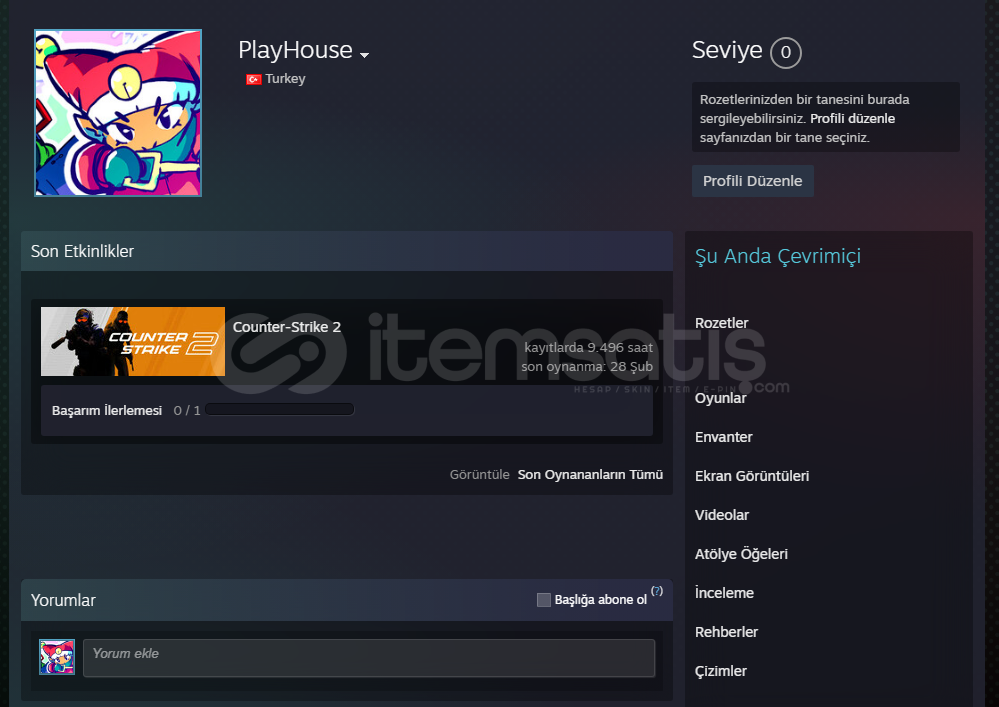
Task: Expand the PlayHouse name history dropdown arrow
Action: (364, 55)
